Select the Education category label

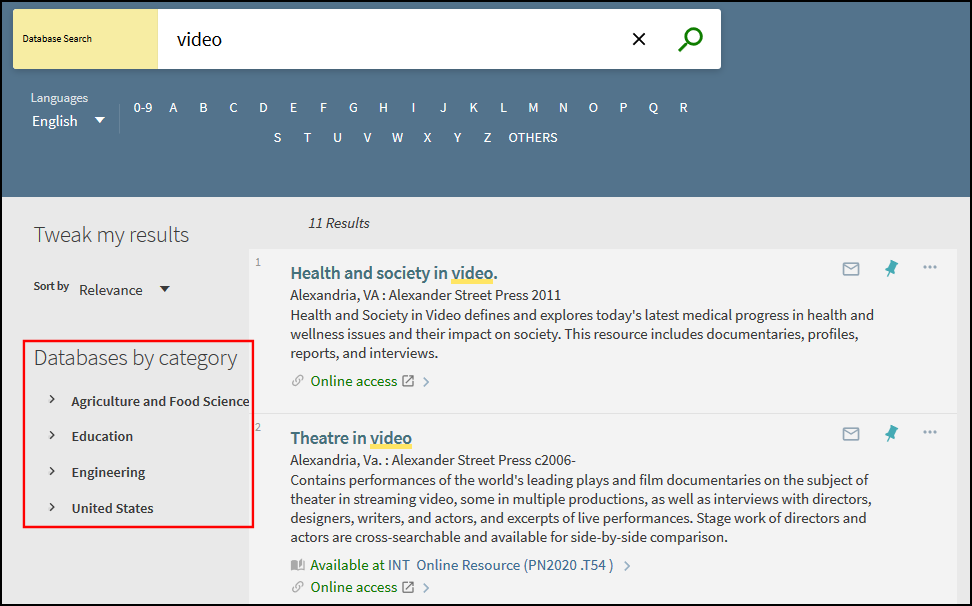pyautogui.click(x=102, y=436)
